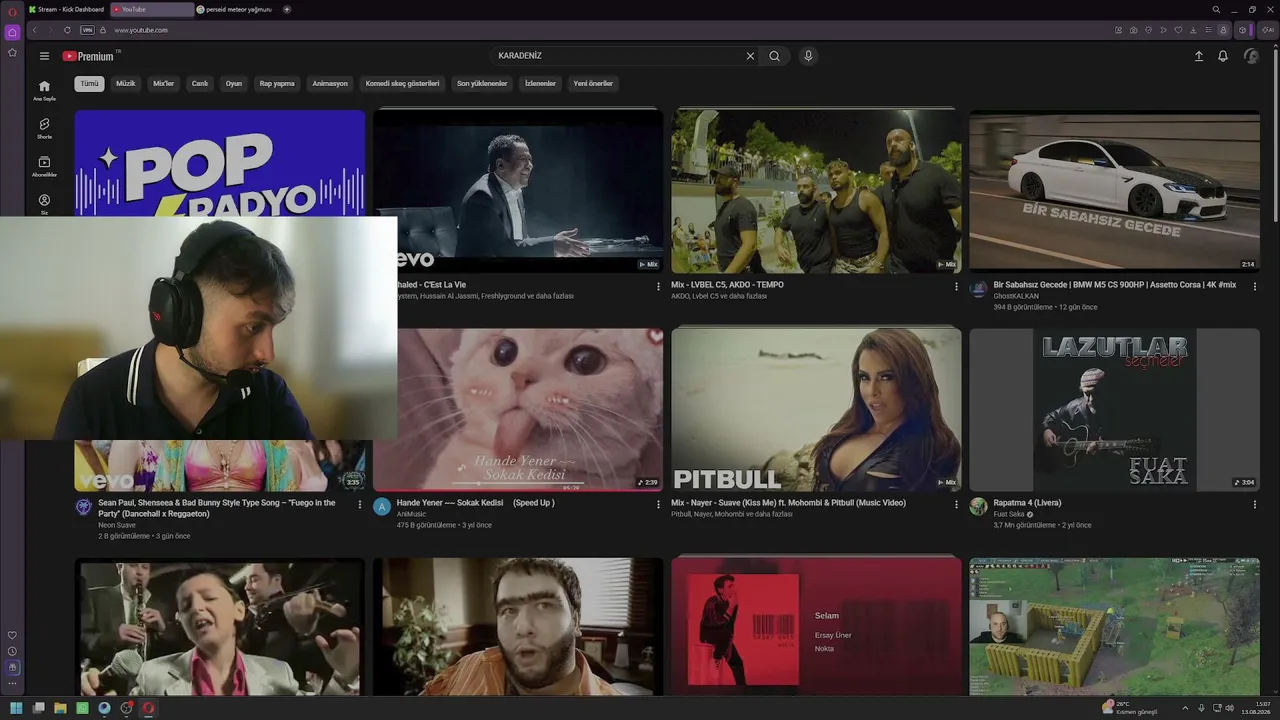Open the Lazutlar Fuat Saka thumbnail
Viewport: 1280px width, 720px height.
pos(1114,410)
